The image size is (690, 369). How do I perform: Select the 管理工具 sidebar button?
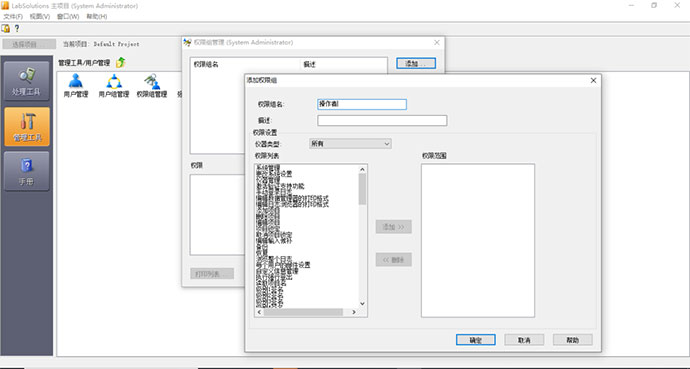(27, 127)
